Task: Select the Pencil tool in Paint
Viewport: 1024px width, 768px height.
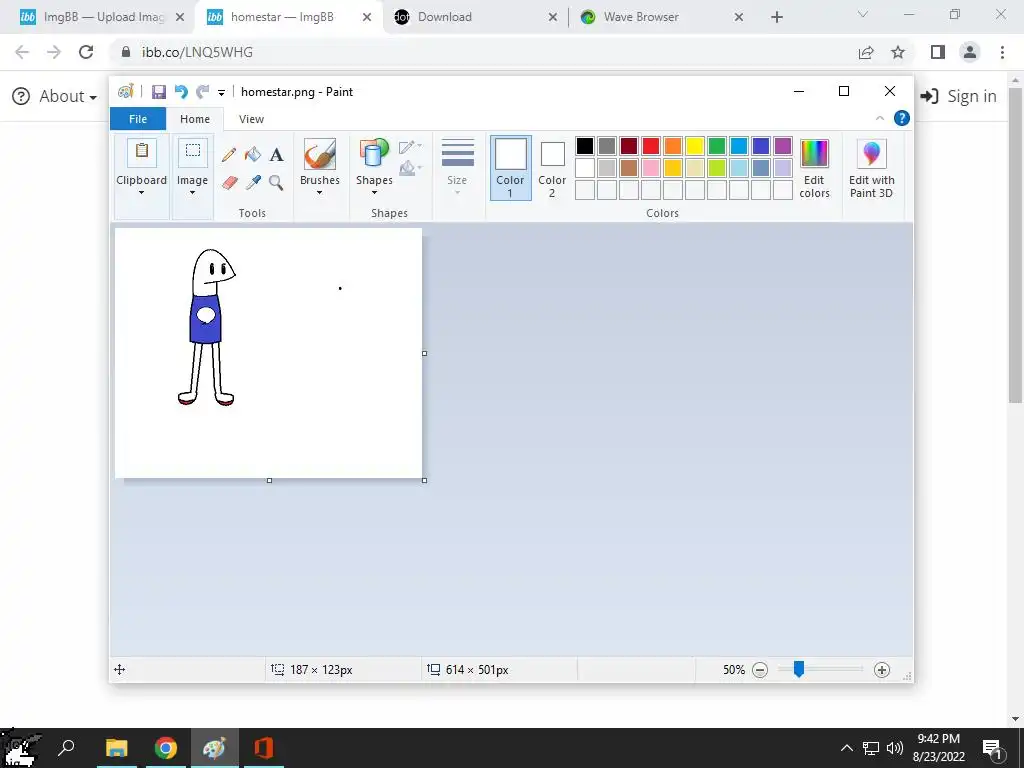Action: pos(229,155)
